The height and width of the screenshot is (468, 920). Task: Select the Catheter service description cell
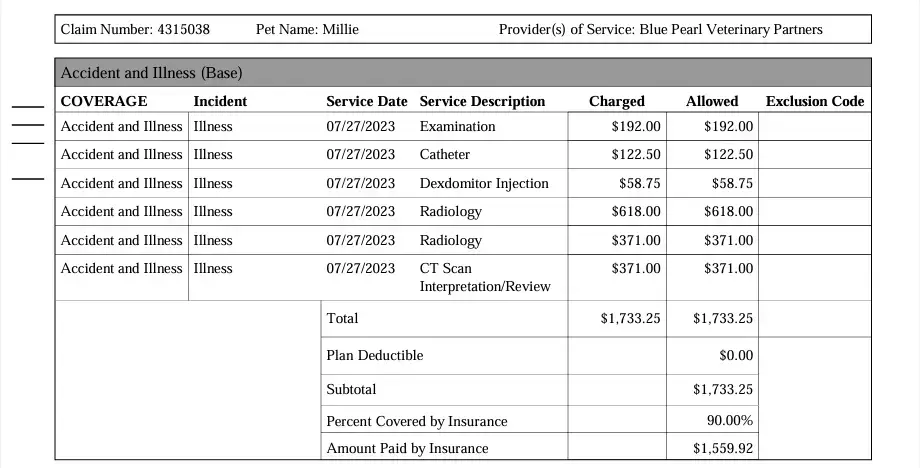[x=444, y=155]
